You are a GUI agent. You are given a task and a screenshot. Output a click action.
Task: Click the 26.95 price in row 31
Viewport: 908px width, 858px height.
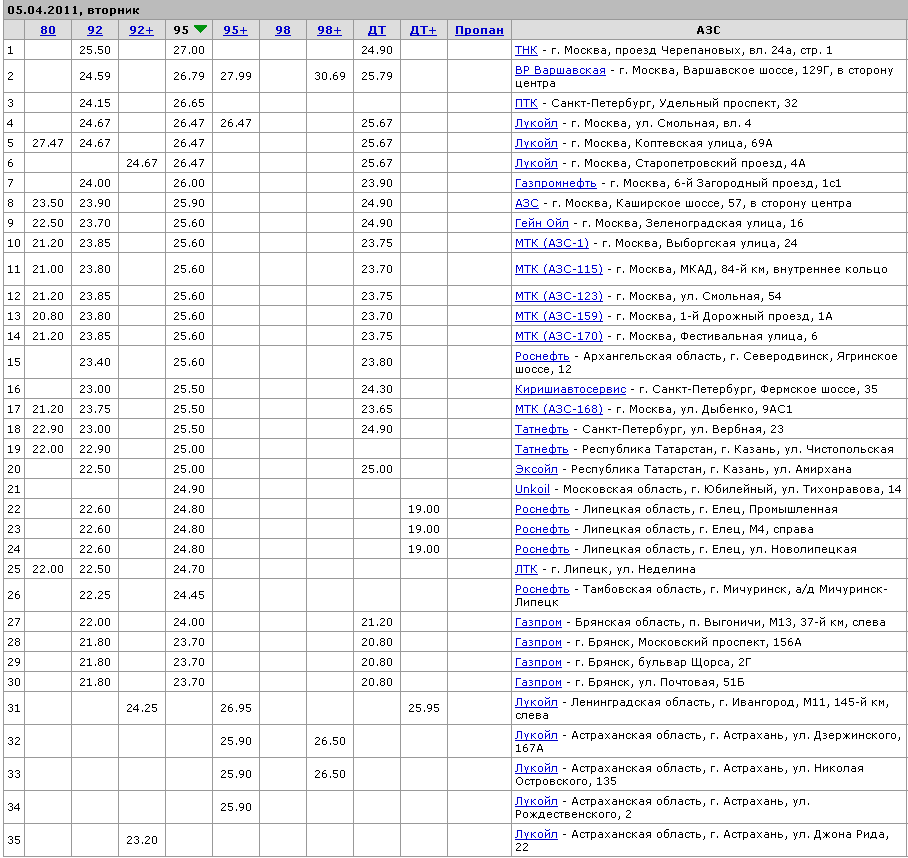(x=236, y=708)
